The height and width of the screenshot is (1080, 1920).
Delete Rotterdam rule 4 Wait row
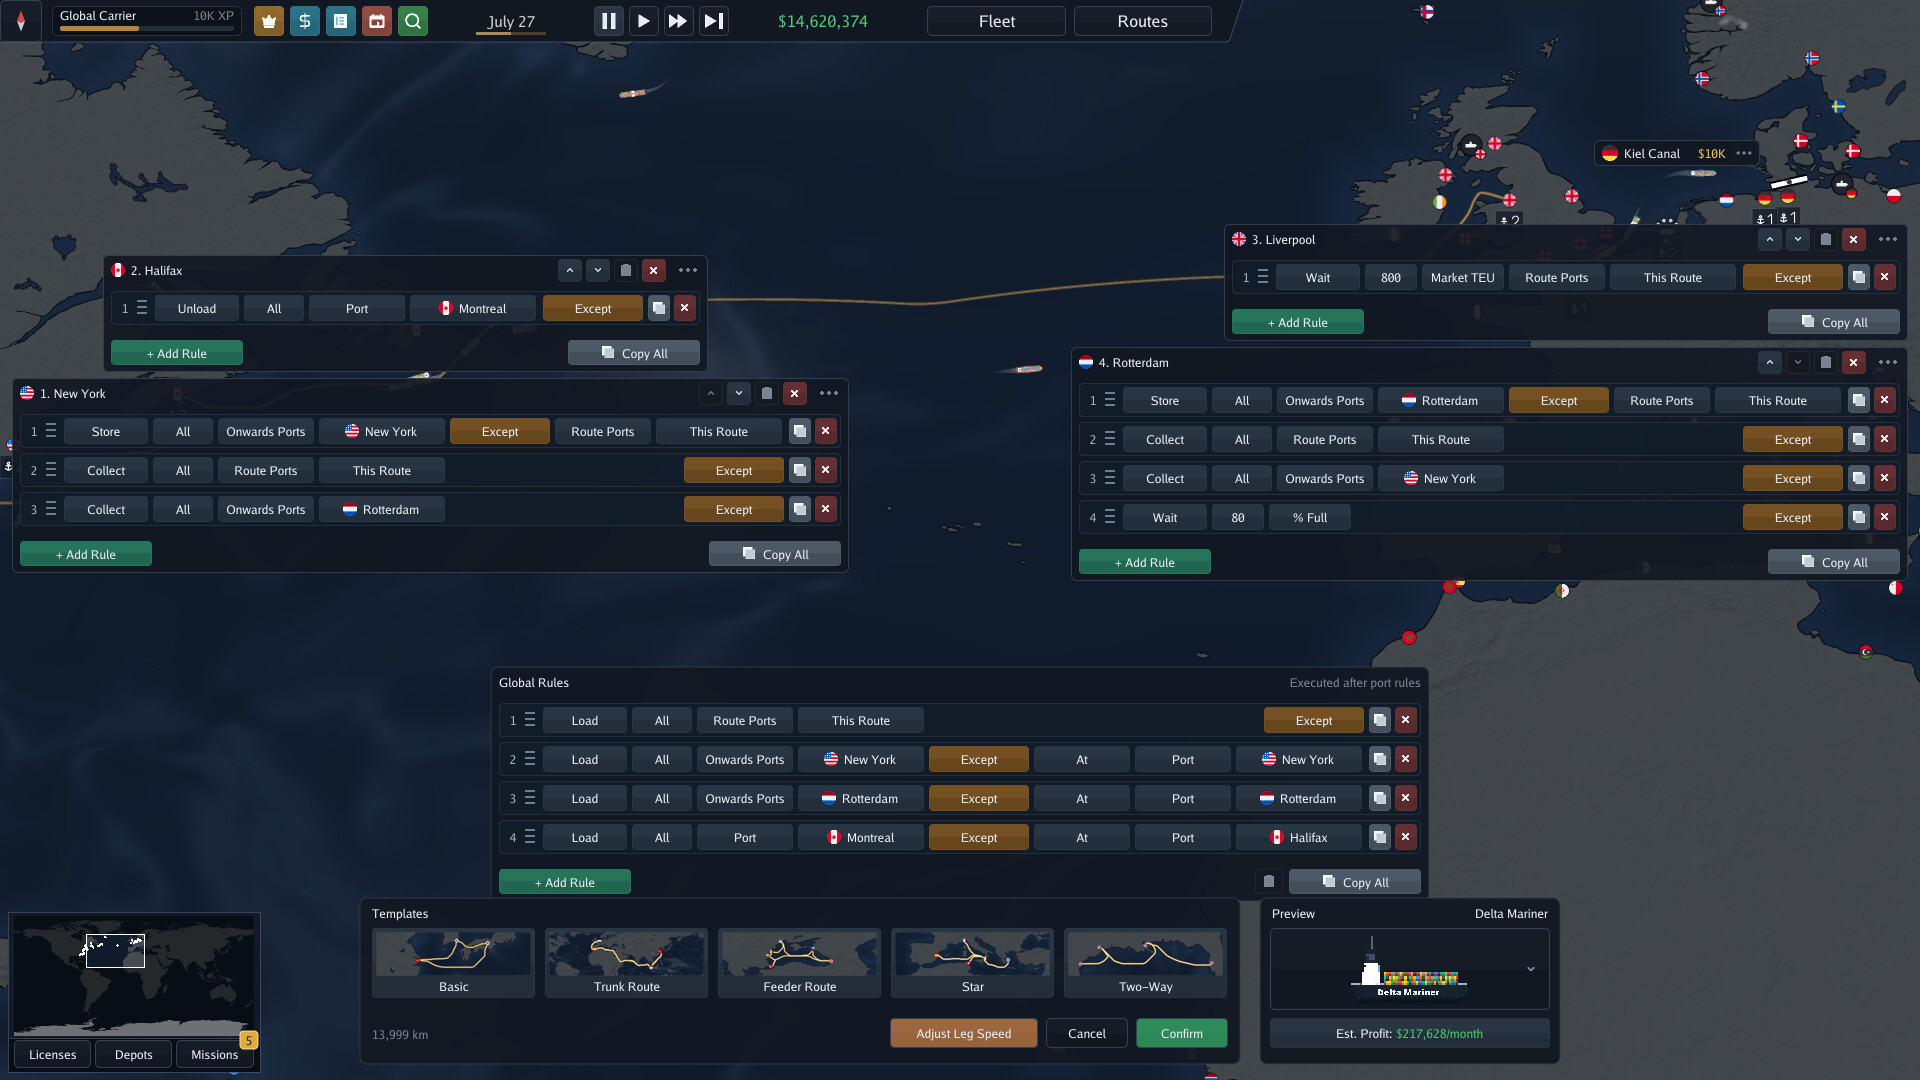tap(1884, 517)
